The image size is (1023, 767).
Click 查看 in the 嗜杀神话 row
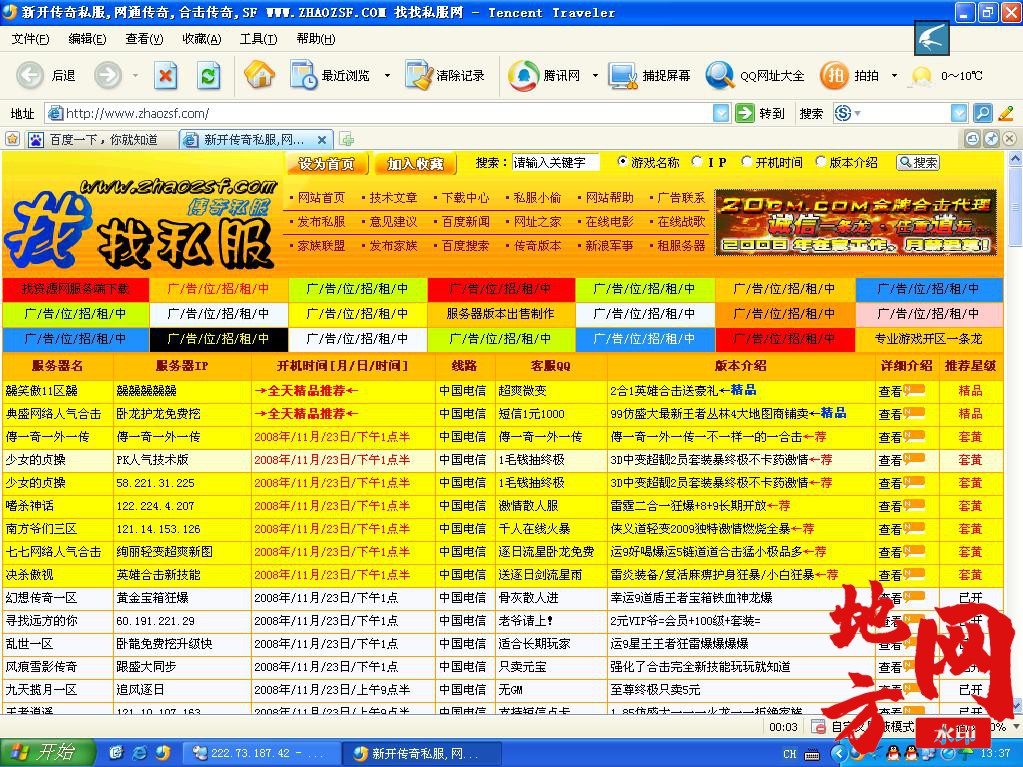(x=890, y=506)
